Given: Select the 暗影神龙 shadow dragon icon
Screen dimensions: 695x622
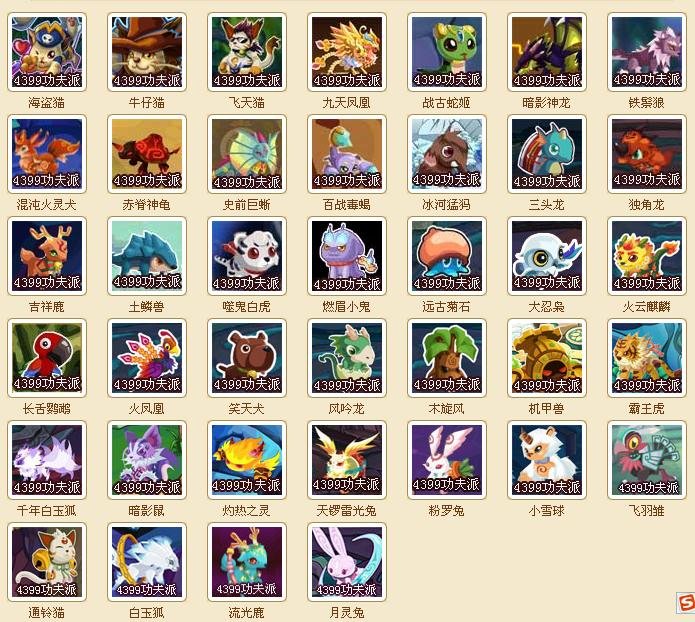Looking at the screenshot, I should coord(547,52).
